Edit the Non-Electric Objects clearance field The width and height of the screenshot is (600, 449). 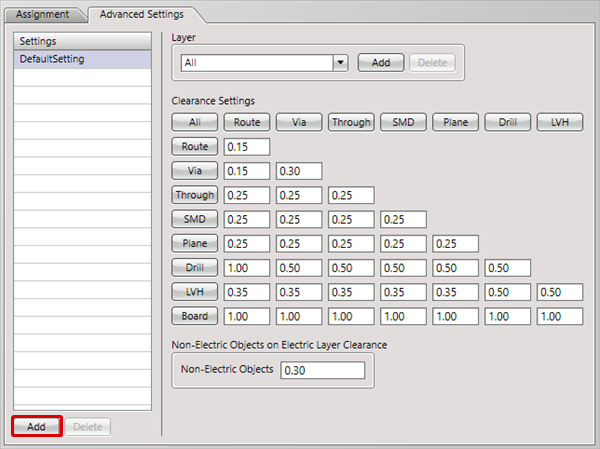[323, 371]
